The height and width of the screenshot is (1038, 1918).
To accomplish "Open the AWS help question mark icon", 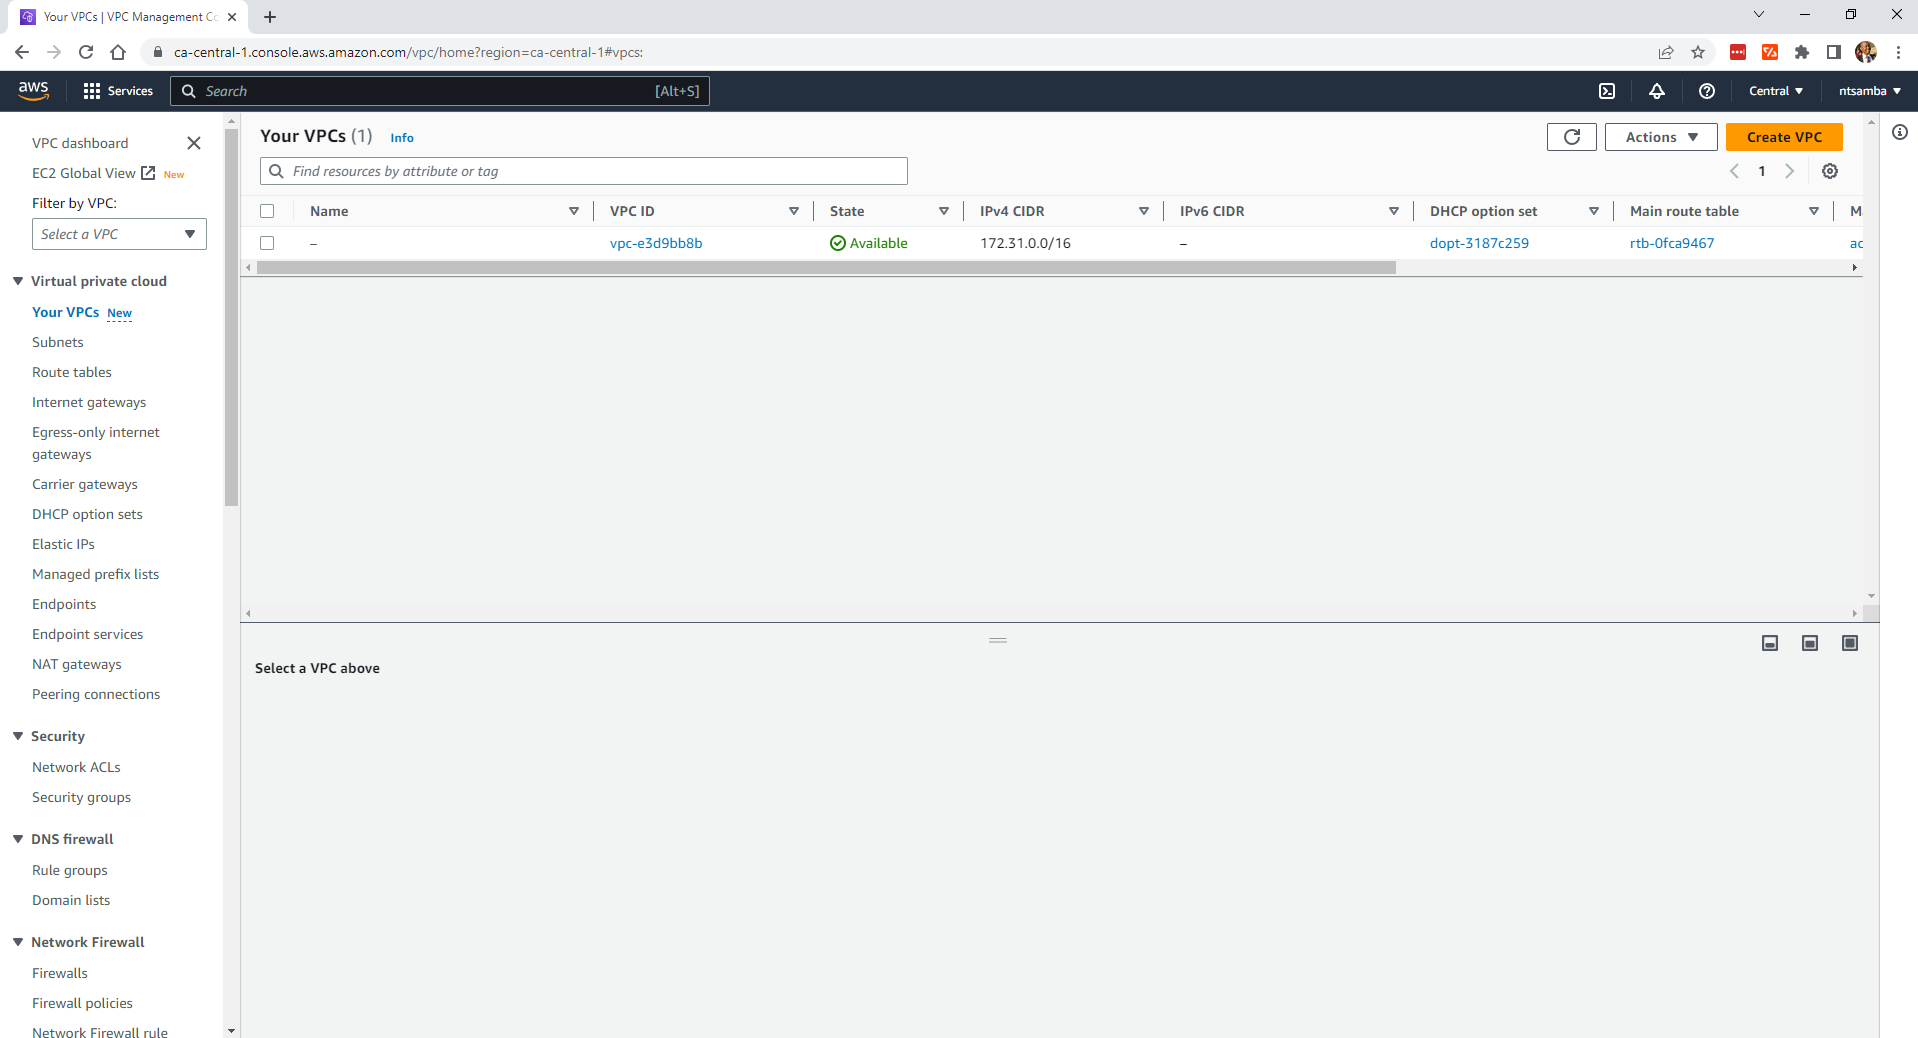I will coord(1707,91).
